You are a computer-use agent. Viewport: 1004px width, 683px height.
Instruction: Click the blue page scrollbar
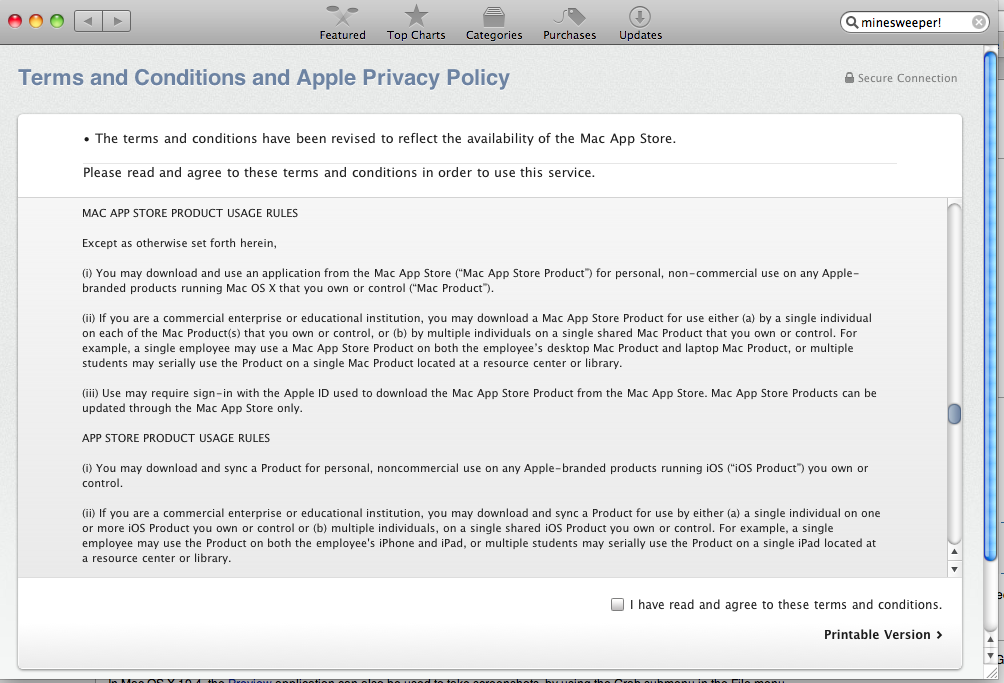tap(990, 306)
